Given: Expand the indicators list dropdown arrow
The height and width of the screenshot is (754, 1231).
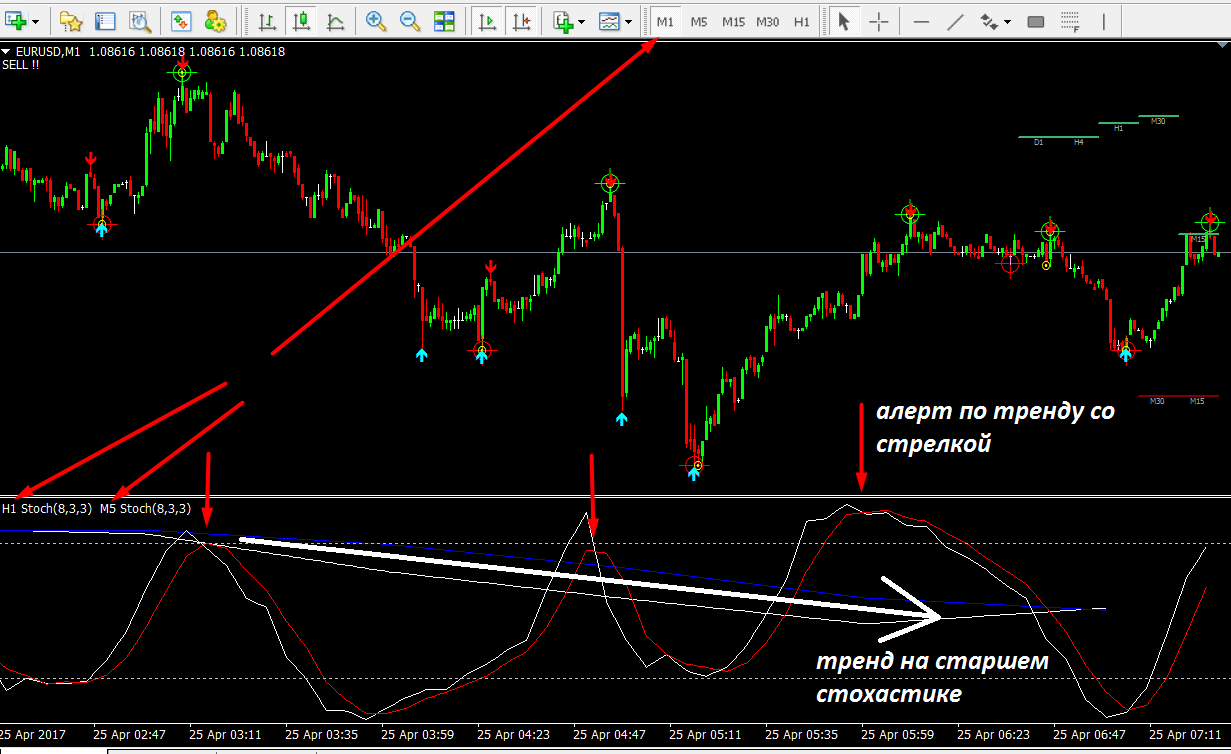Looking at the screenshot, I should (x=582, y=21).
